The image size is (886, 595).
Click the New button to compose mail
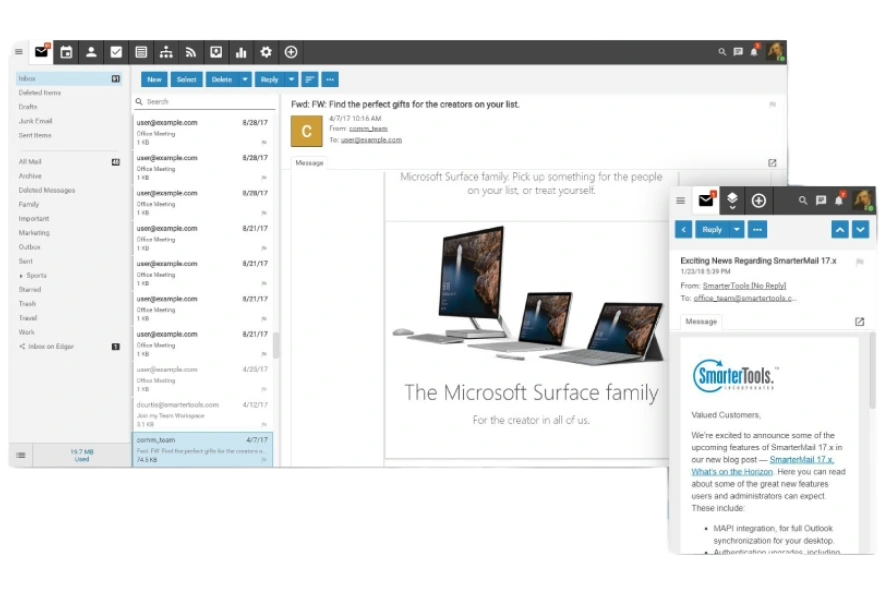coord(154,78)
